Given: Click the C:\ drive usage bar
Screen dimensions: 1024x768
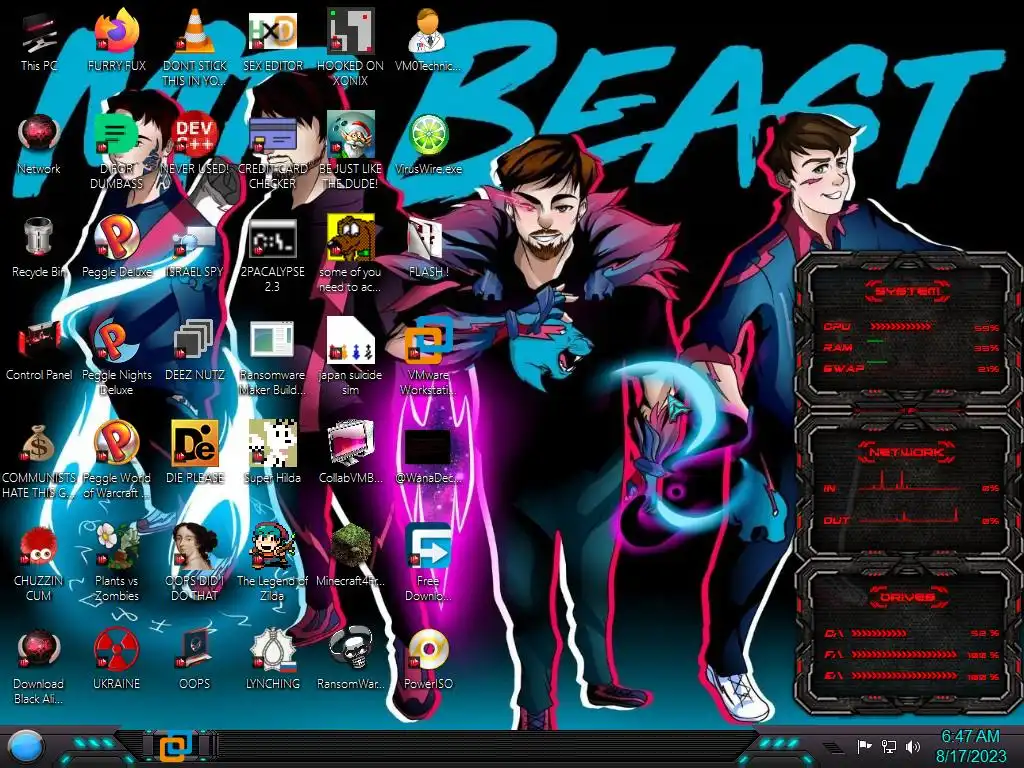Looking at the screenshot, I should (878, 633).
